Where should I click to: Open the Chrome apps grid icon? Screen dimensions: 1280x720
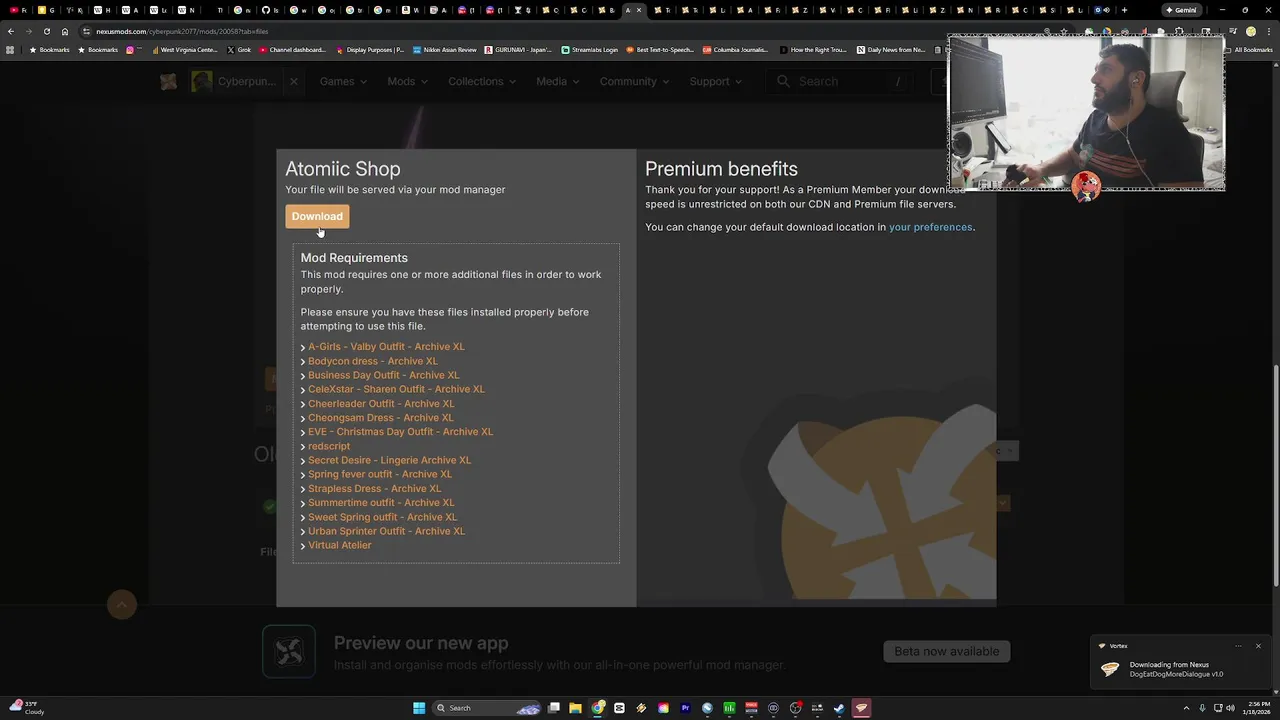tap(10, 49)
